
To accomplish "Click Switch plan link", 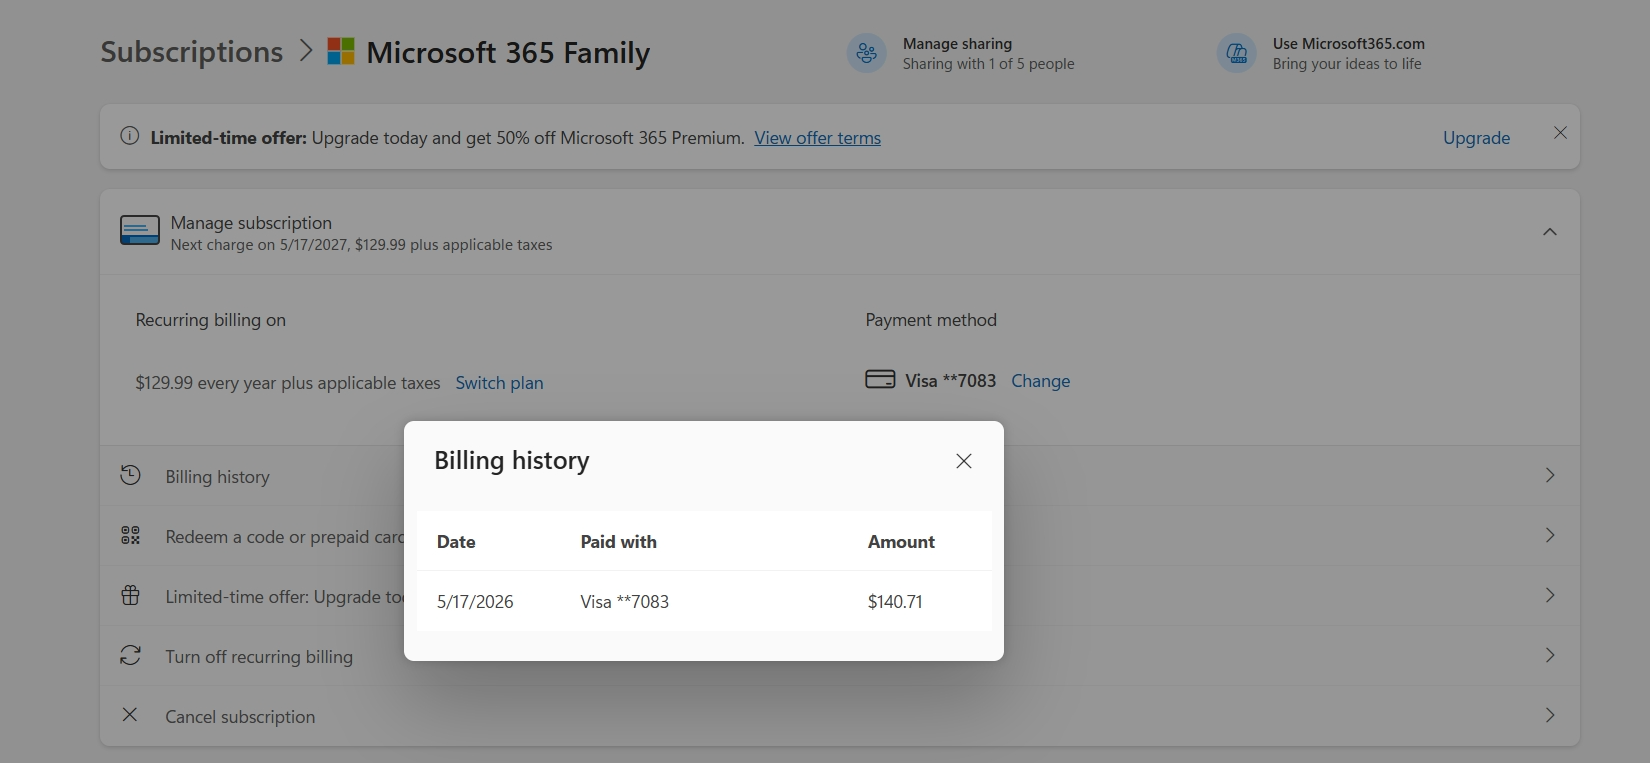I will coord(500,383).
